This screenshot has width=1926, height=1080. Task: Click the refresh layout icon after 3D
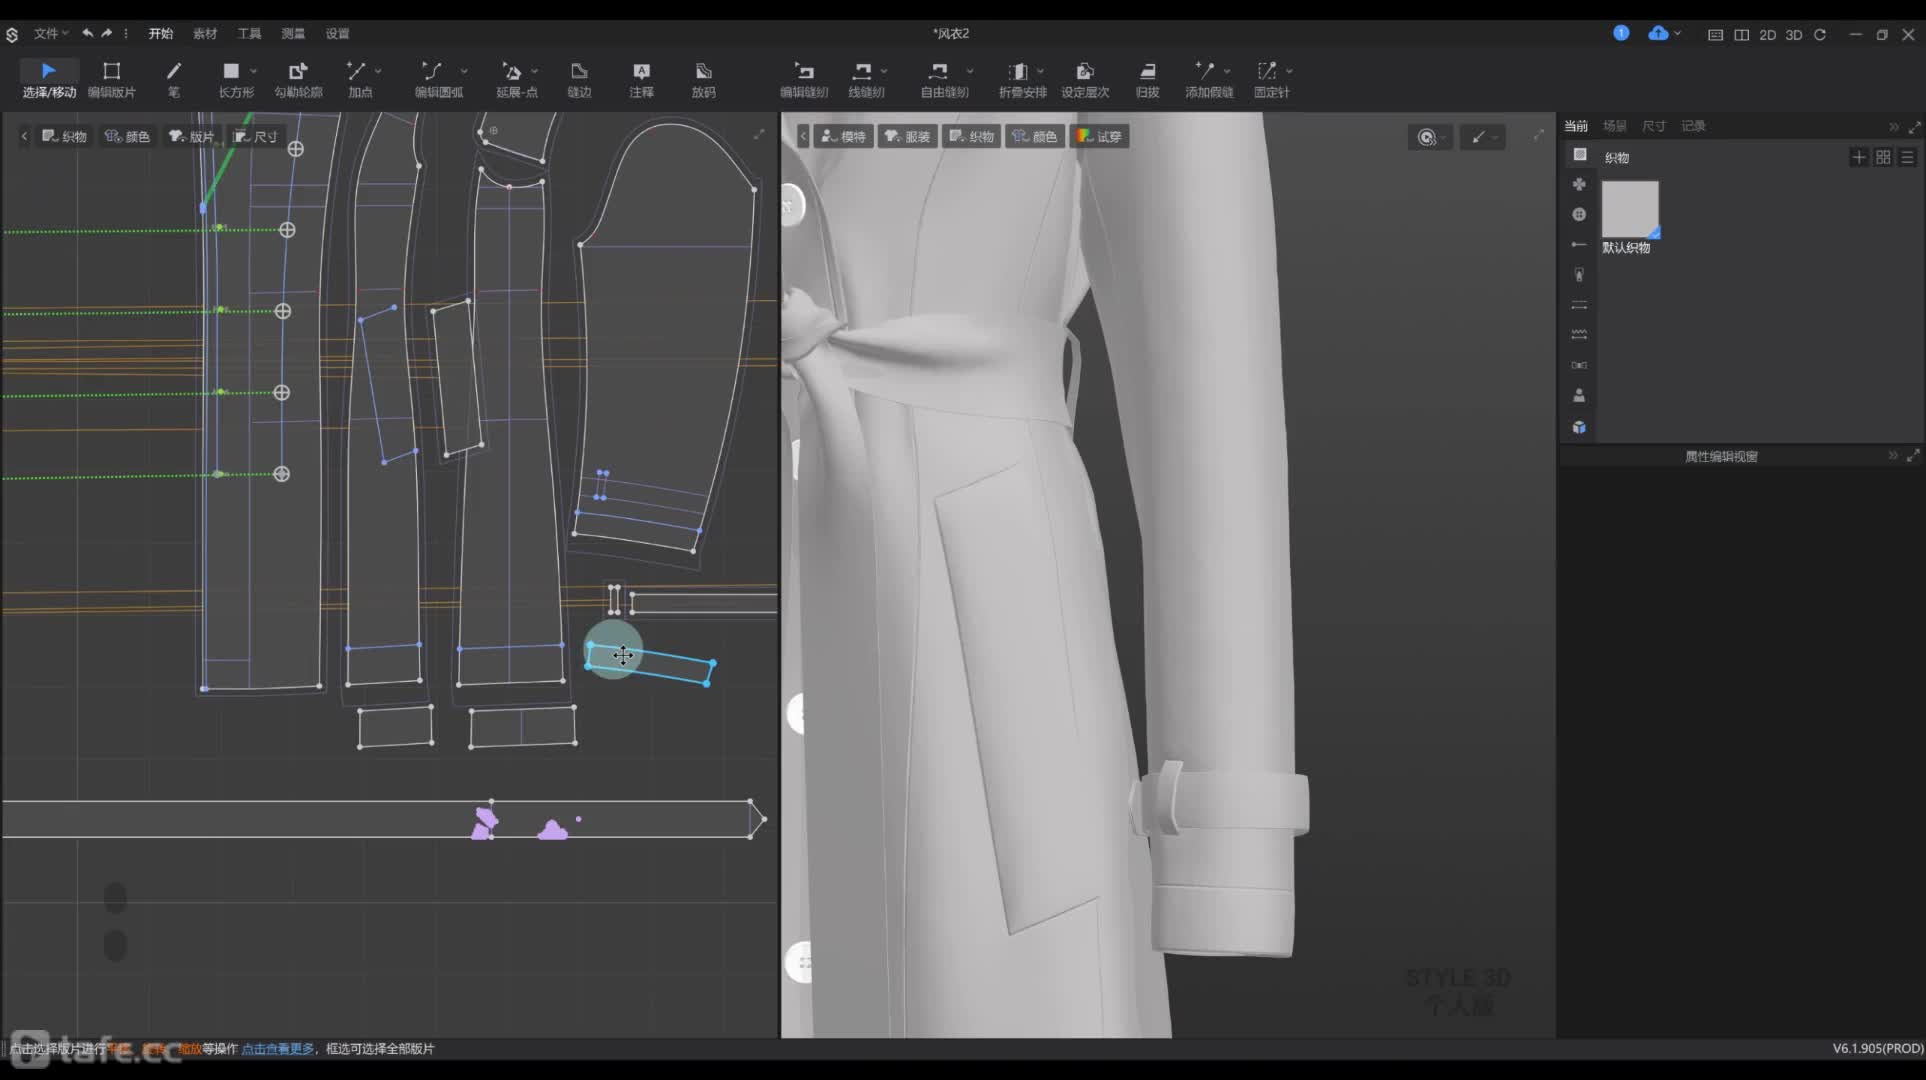(x=1820, y=34)
